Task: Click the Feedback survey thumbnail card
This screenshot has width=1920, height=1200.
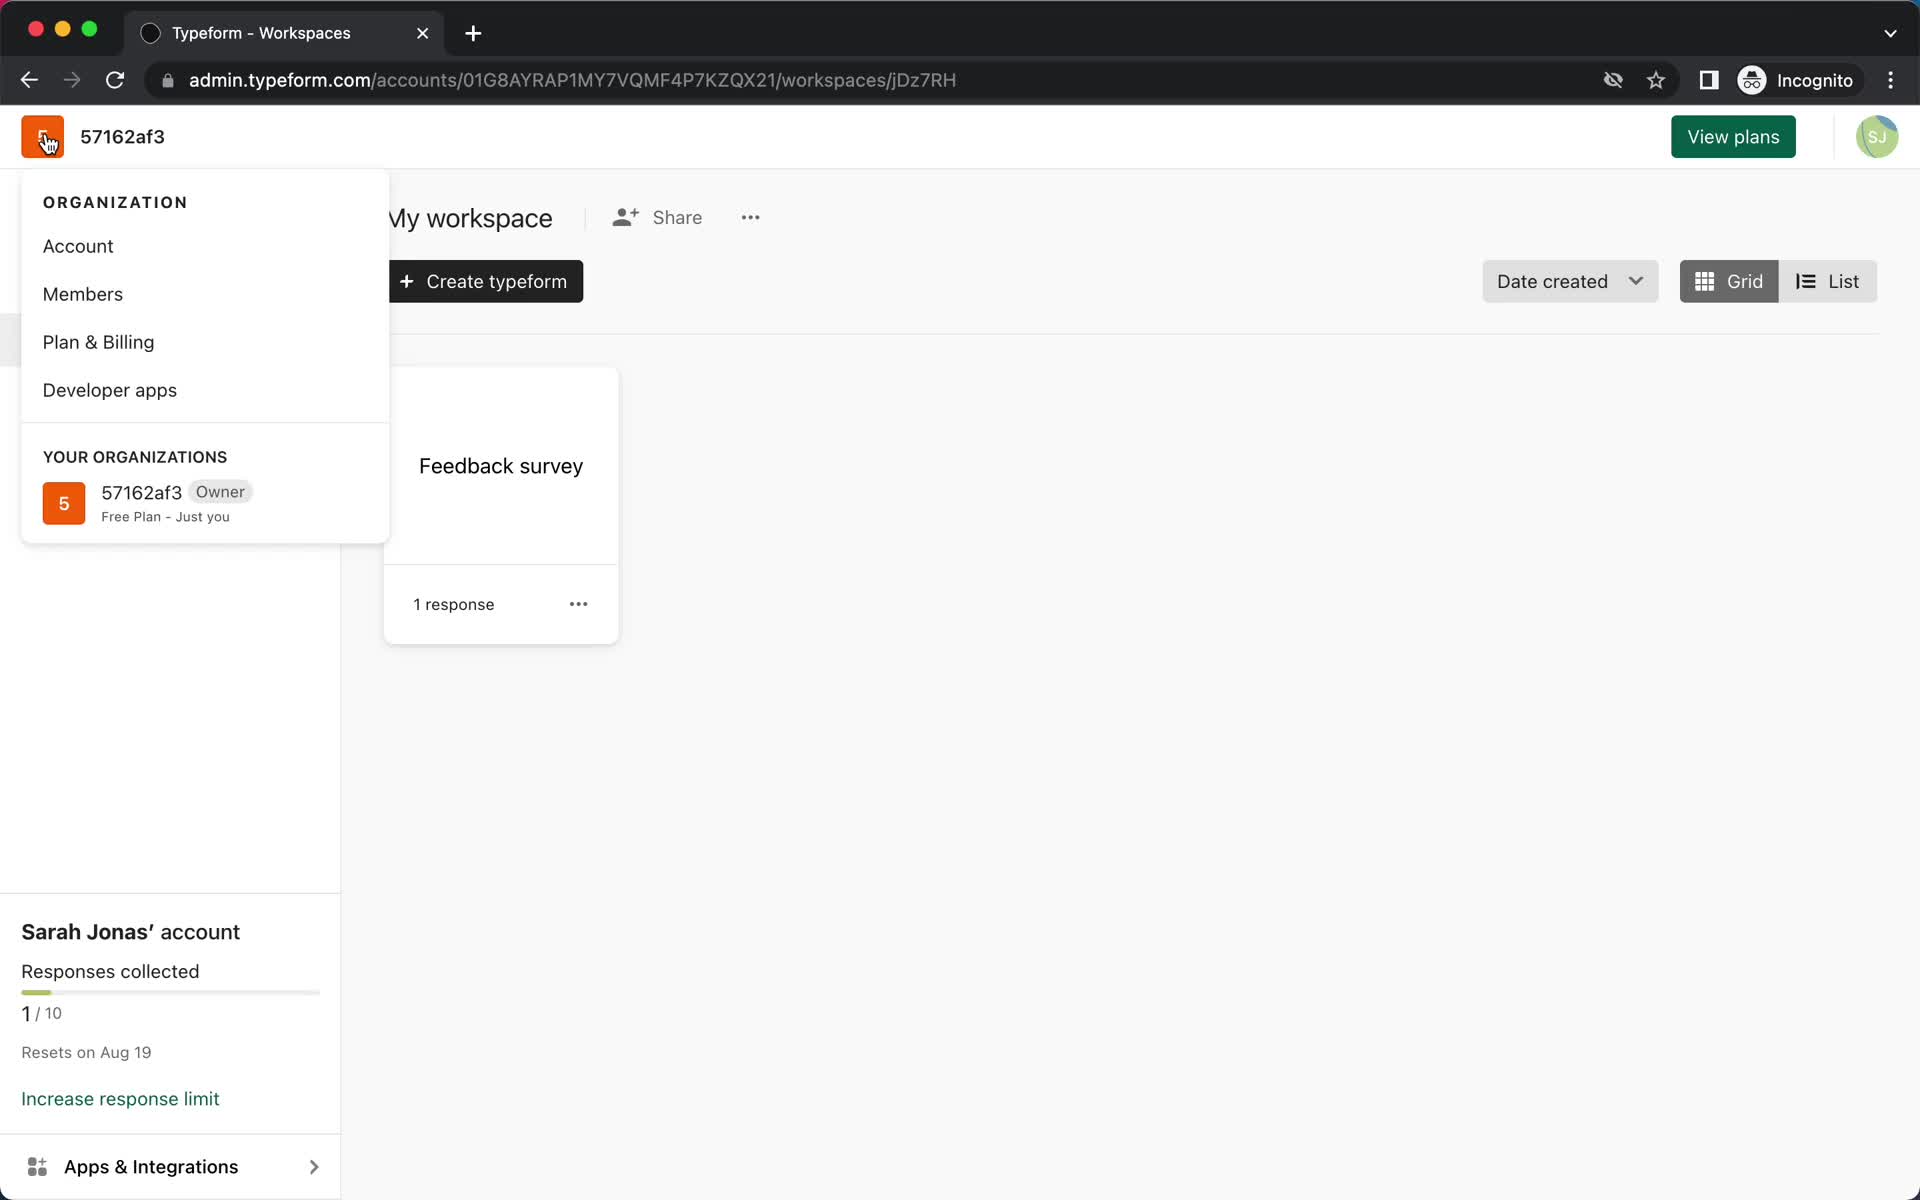Action: 500,466
